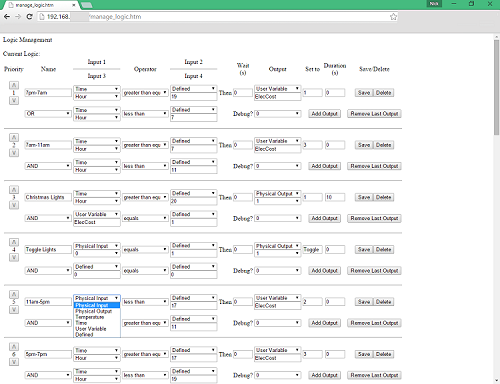Move the 11am-5pm rule up in priority
Screen dimensions: 500x384
14,294
